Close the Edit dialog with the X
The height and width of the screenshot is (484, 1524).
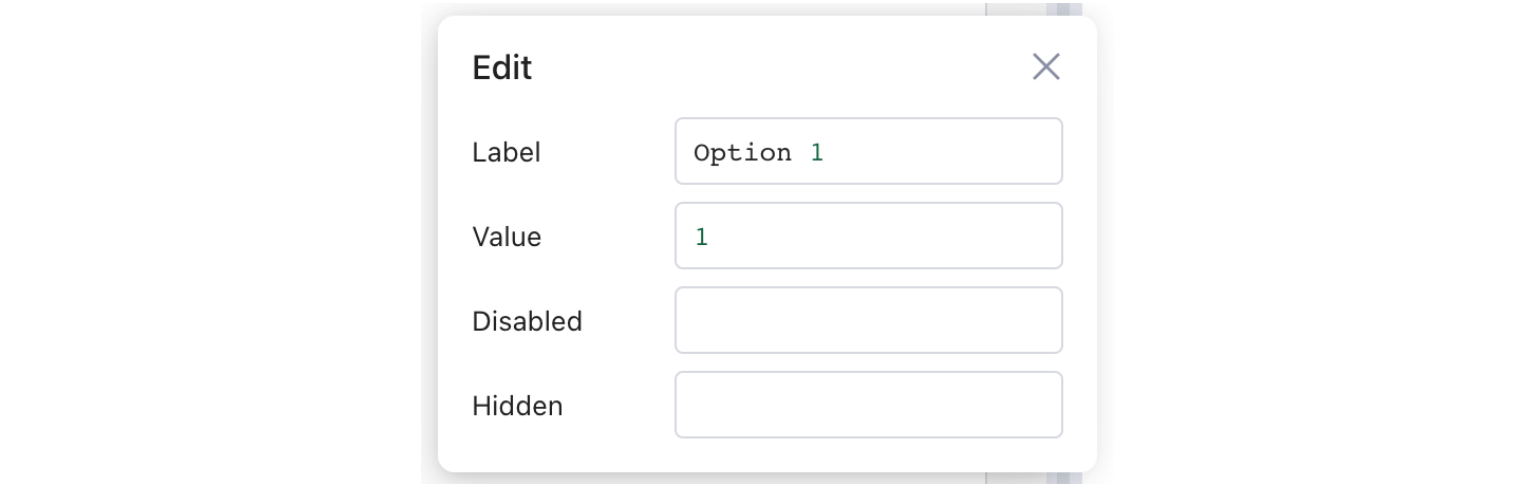tap(1045, 67)
